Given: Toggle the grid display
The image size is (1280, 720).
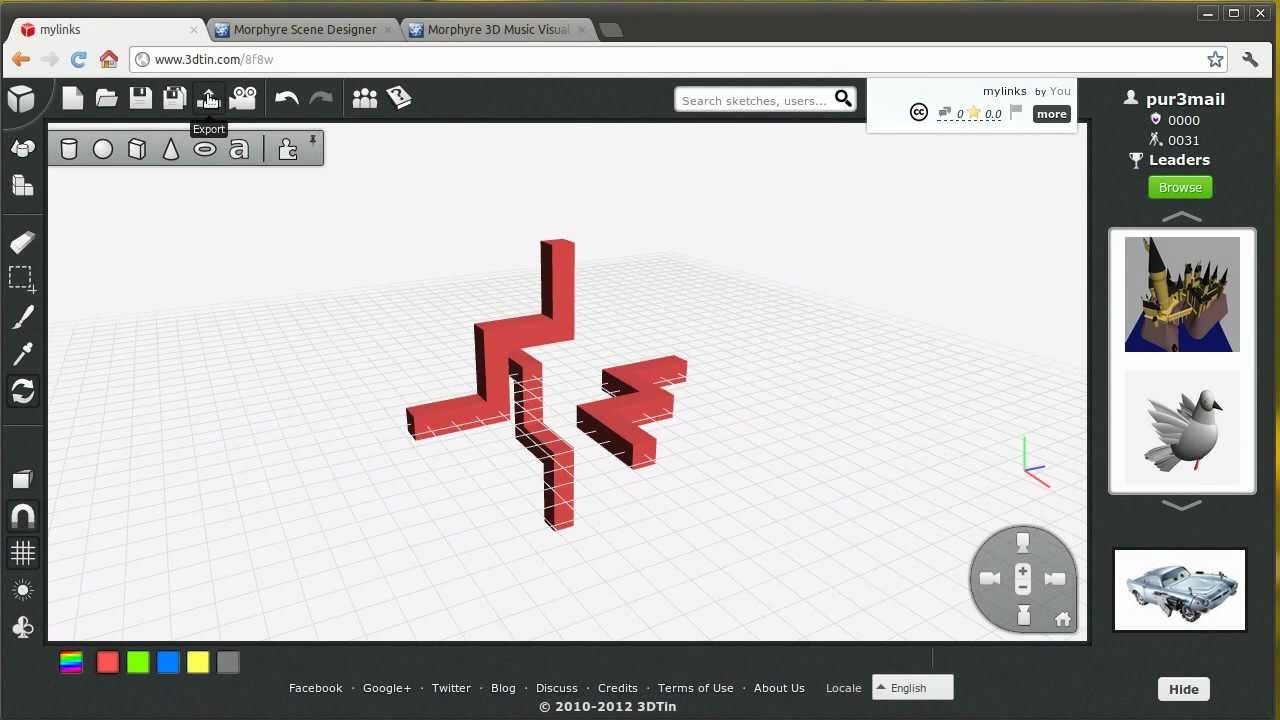Looking at the screenshot, I should click(x=22, y=552).
